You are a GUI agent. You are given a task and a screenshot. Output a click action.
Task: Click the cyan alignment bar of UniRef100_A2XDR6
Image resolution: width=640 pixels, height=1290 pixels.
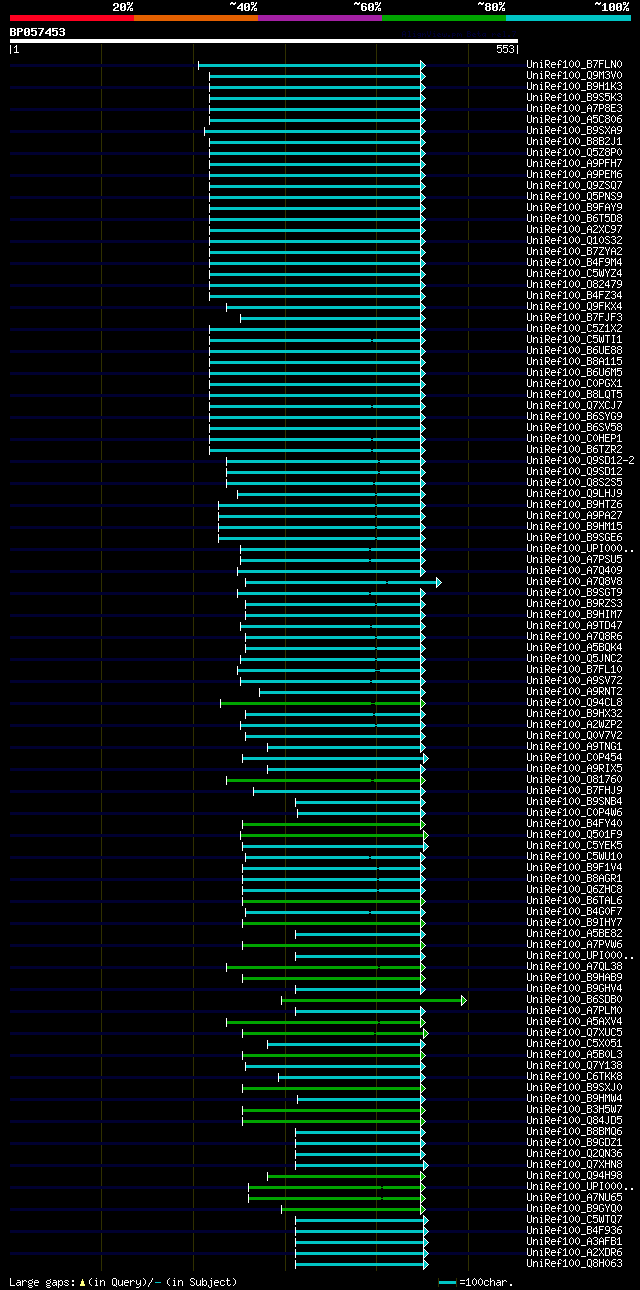tap(361, 1253)
